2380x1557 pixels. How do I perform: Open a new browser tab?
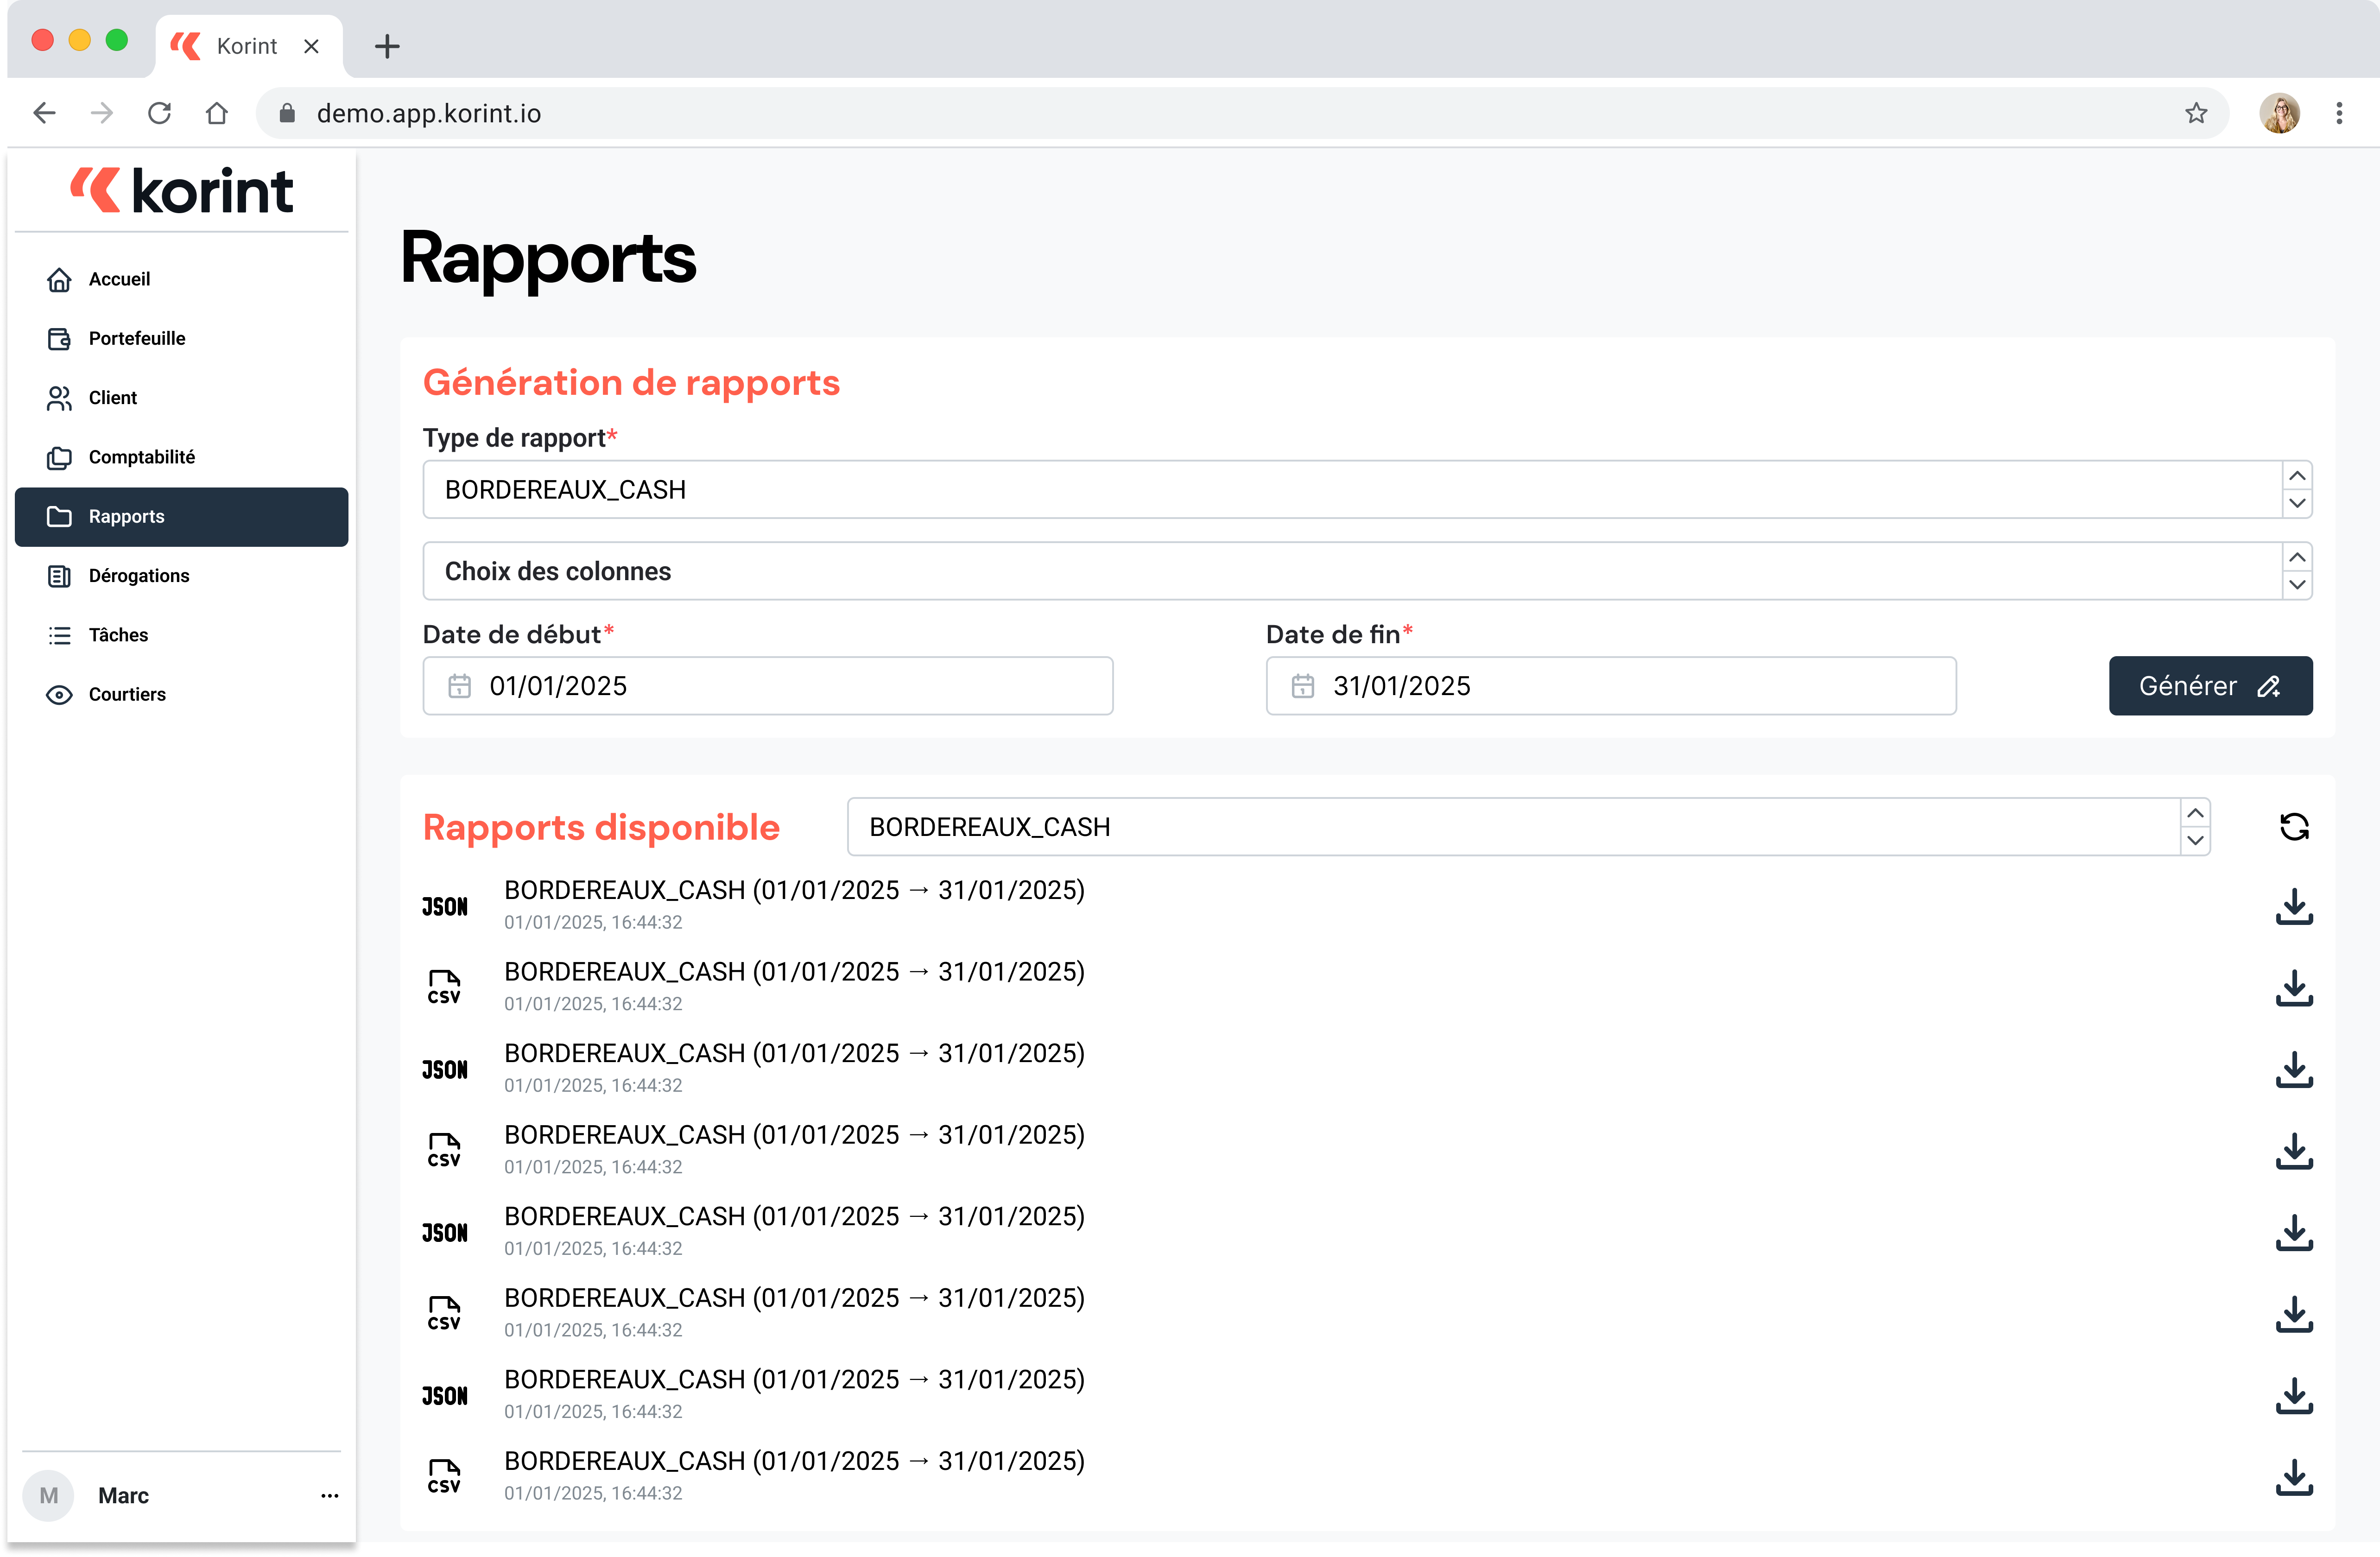click(x=387, y=46)
